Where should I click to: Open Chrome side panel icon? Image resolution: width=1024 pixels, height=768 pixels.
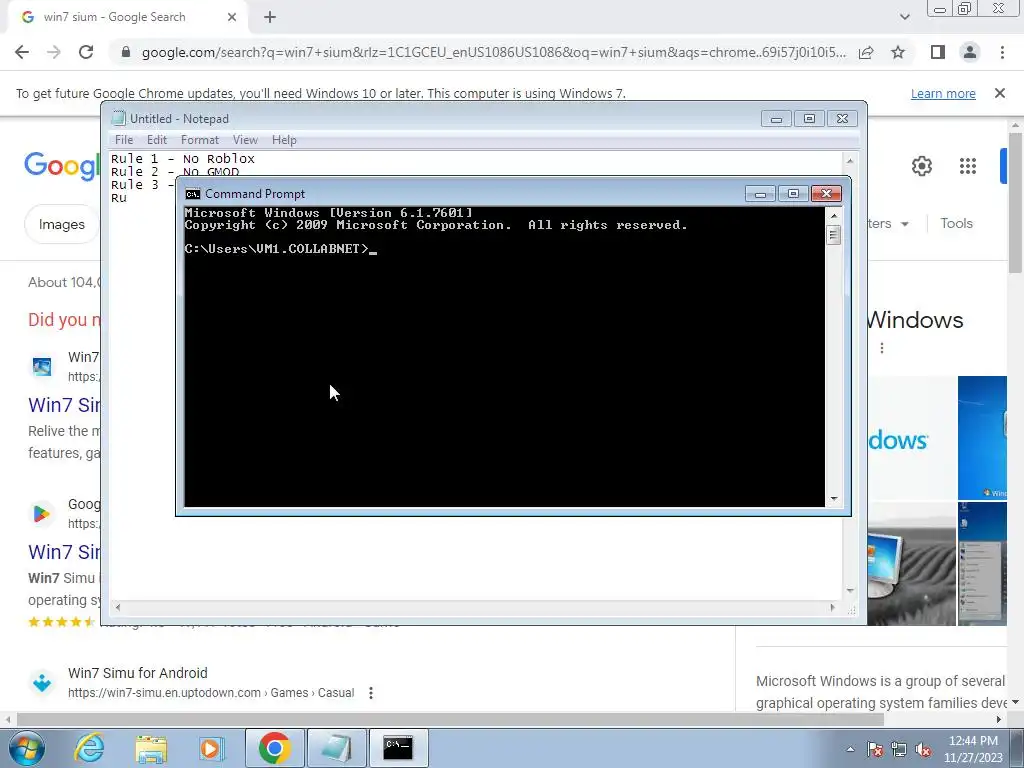[x=938, y=52]
